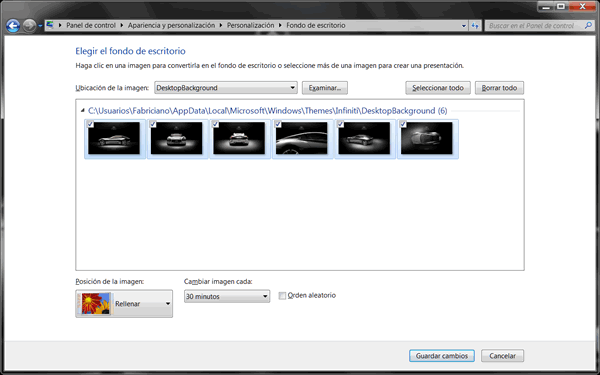Uncheck the fourth close-up wallpaper checkbox
Viewport: 600px width, 375px height.
(x=278, y=124)
